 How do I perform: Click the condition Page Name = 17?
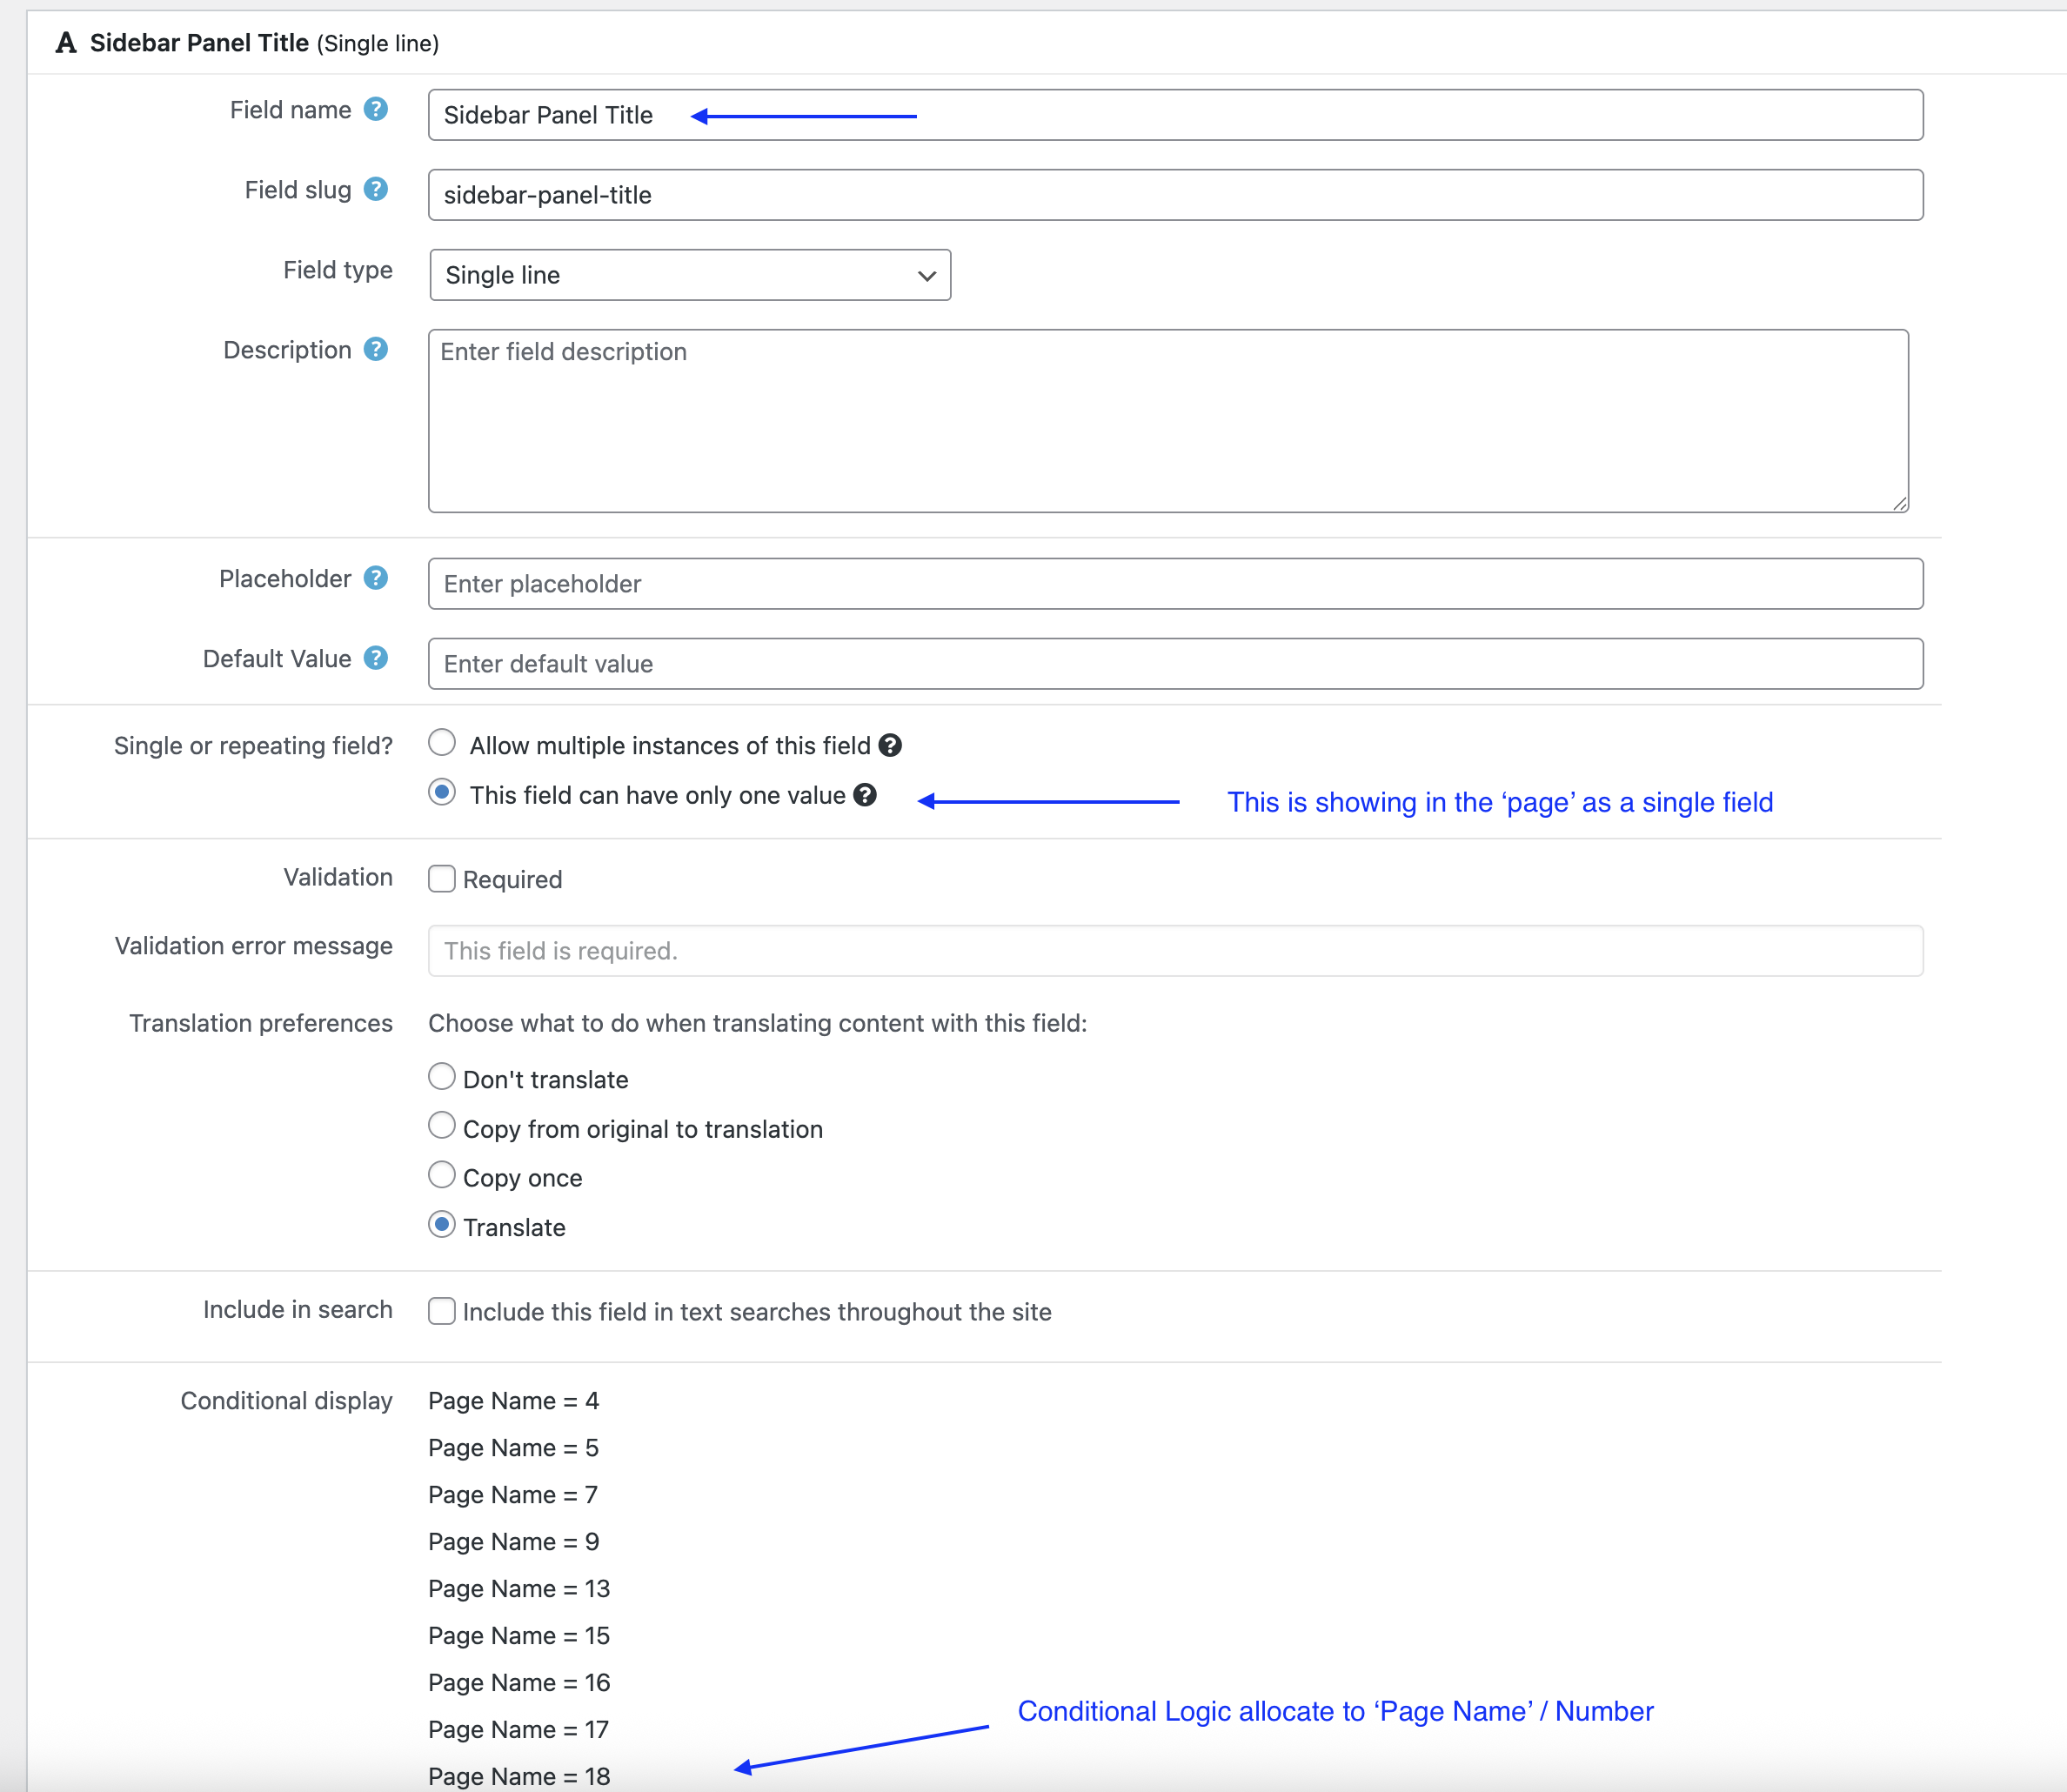pyautogui.click(x=519, y=1730)
